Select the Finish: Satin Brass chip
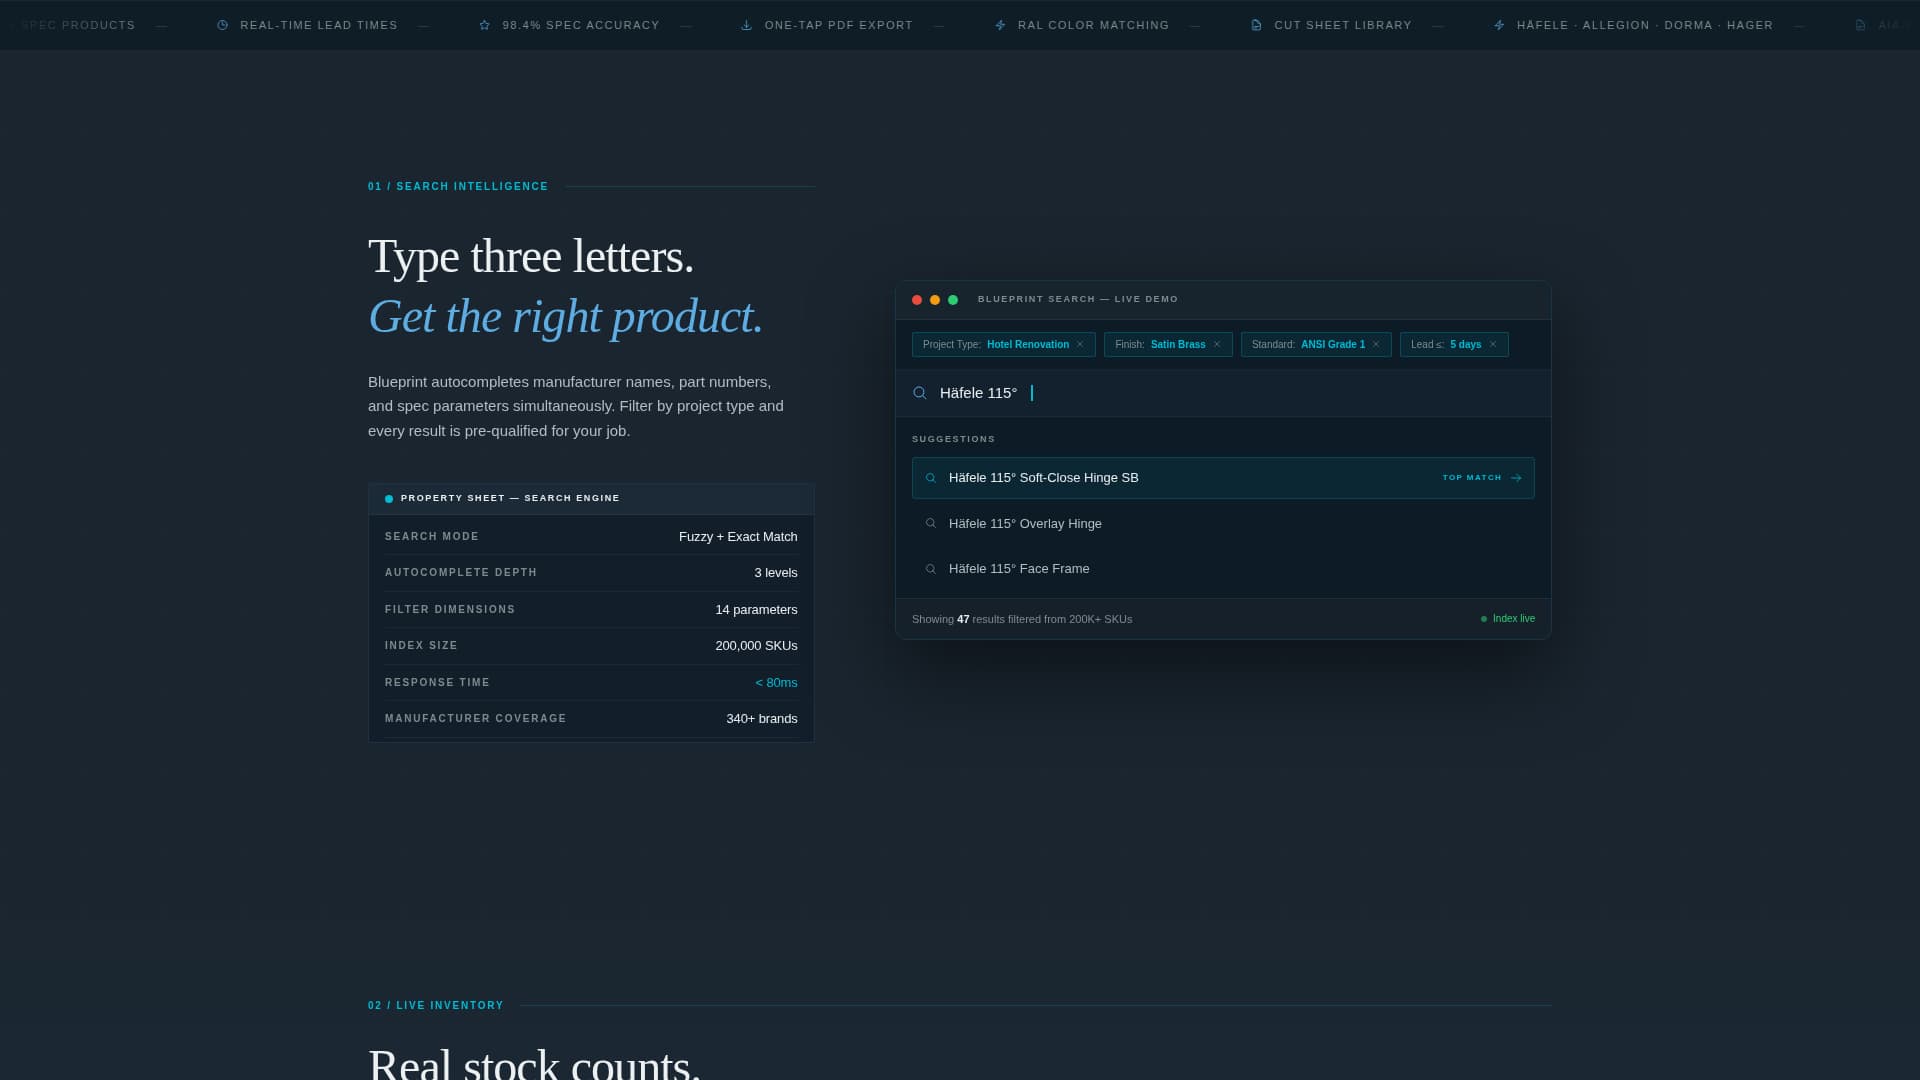1920x1080 pixels. pyautogui.click(x=1168, y=345)
